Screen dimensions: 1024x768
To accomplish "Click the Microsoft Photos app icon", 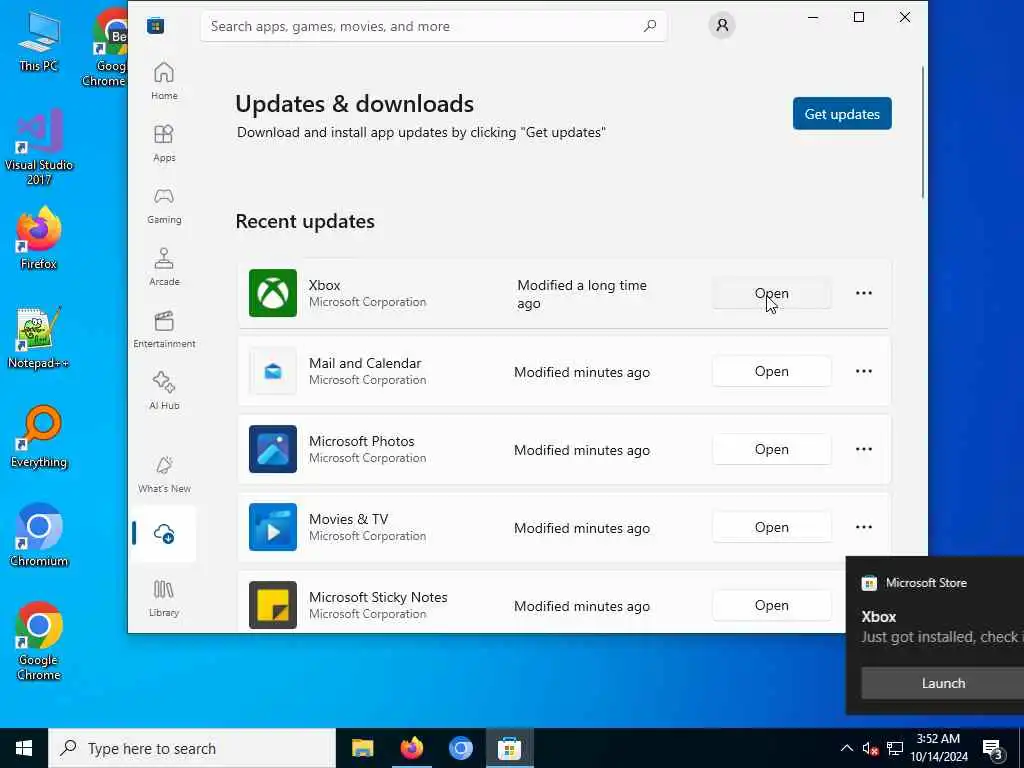I will 273,449.
